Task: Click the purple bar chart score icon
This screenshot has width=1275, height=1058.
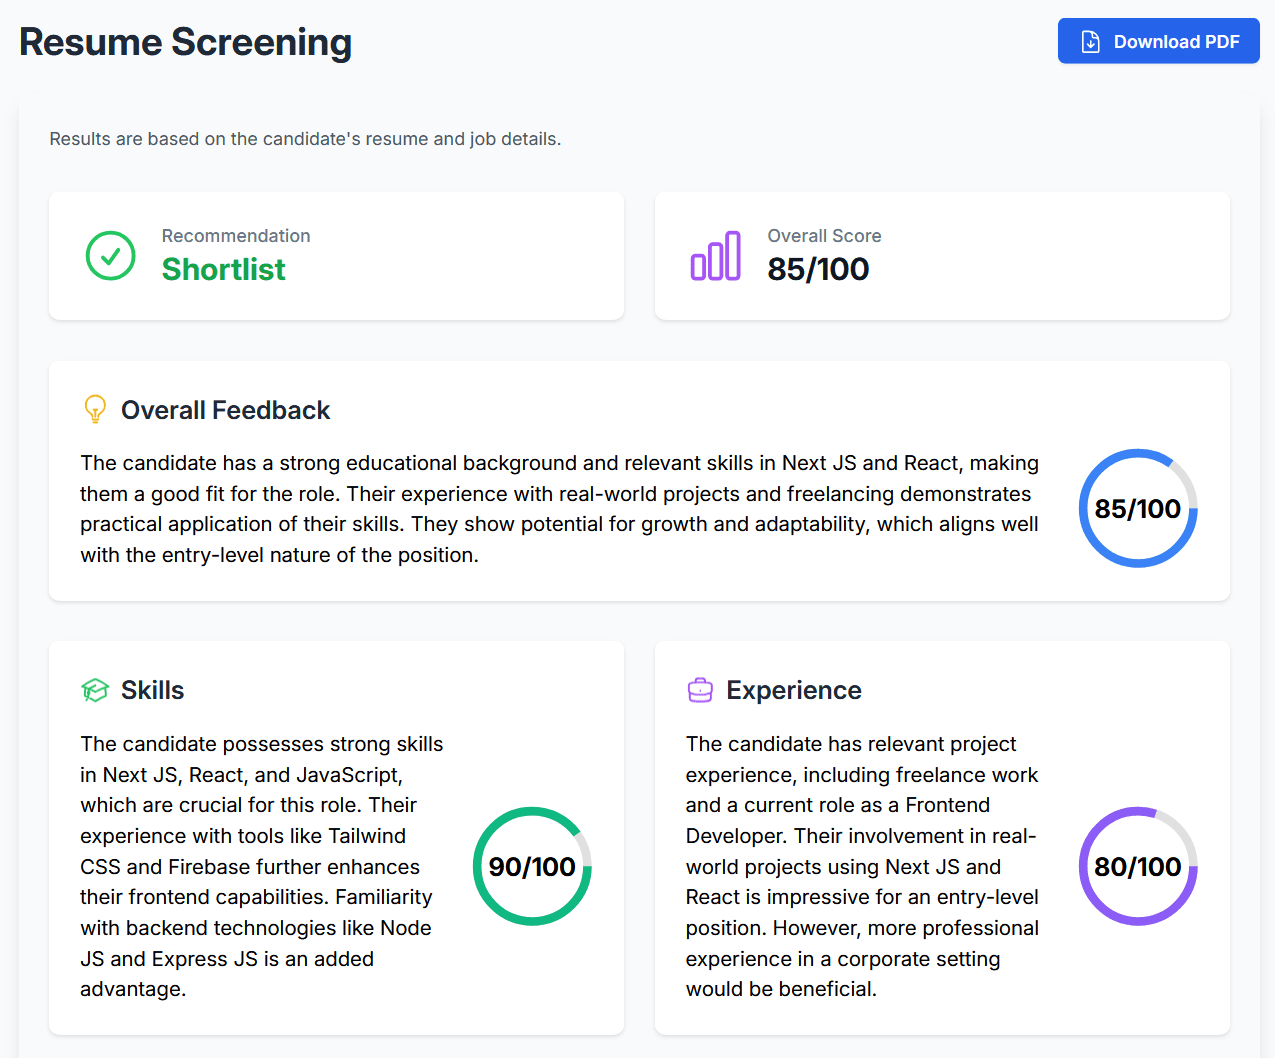Action: (x=716, y=256)
